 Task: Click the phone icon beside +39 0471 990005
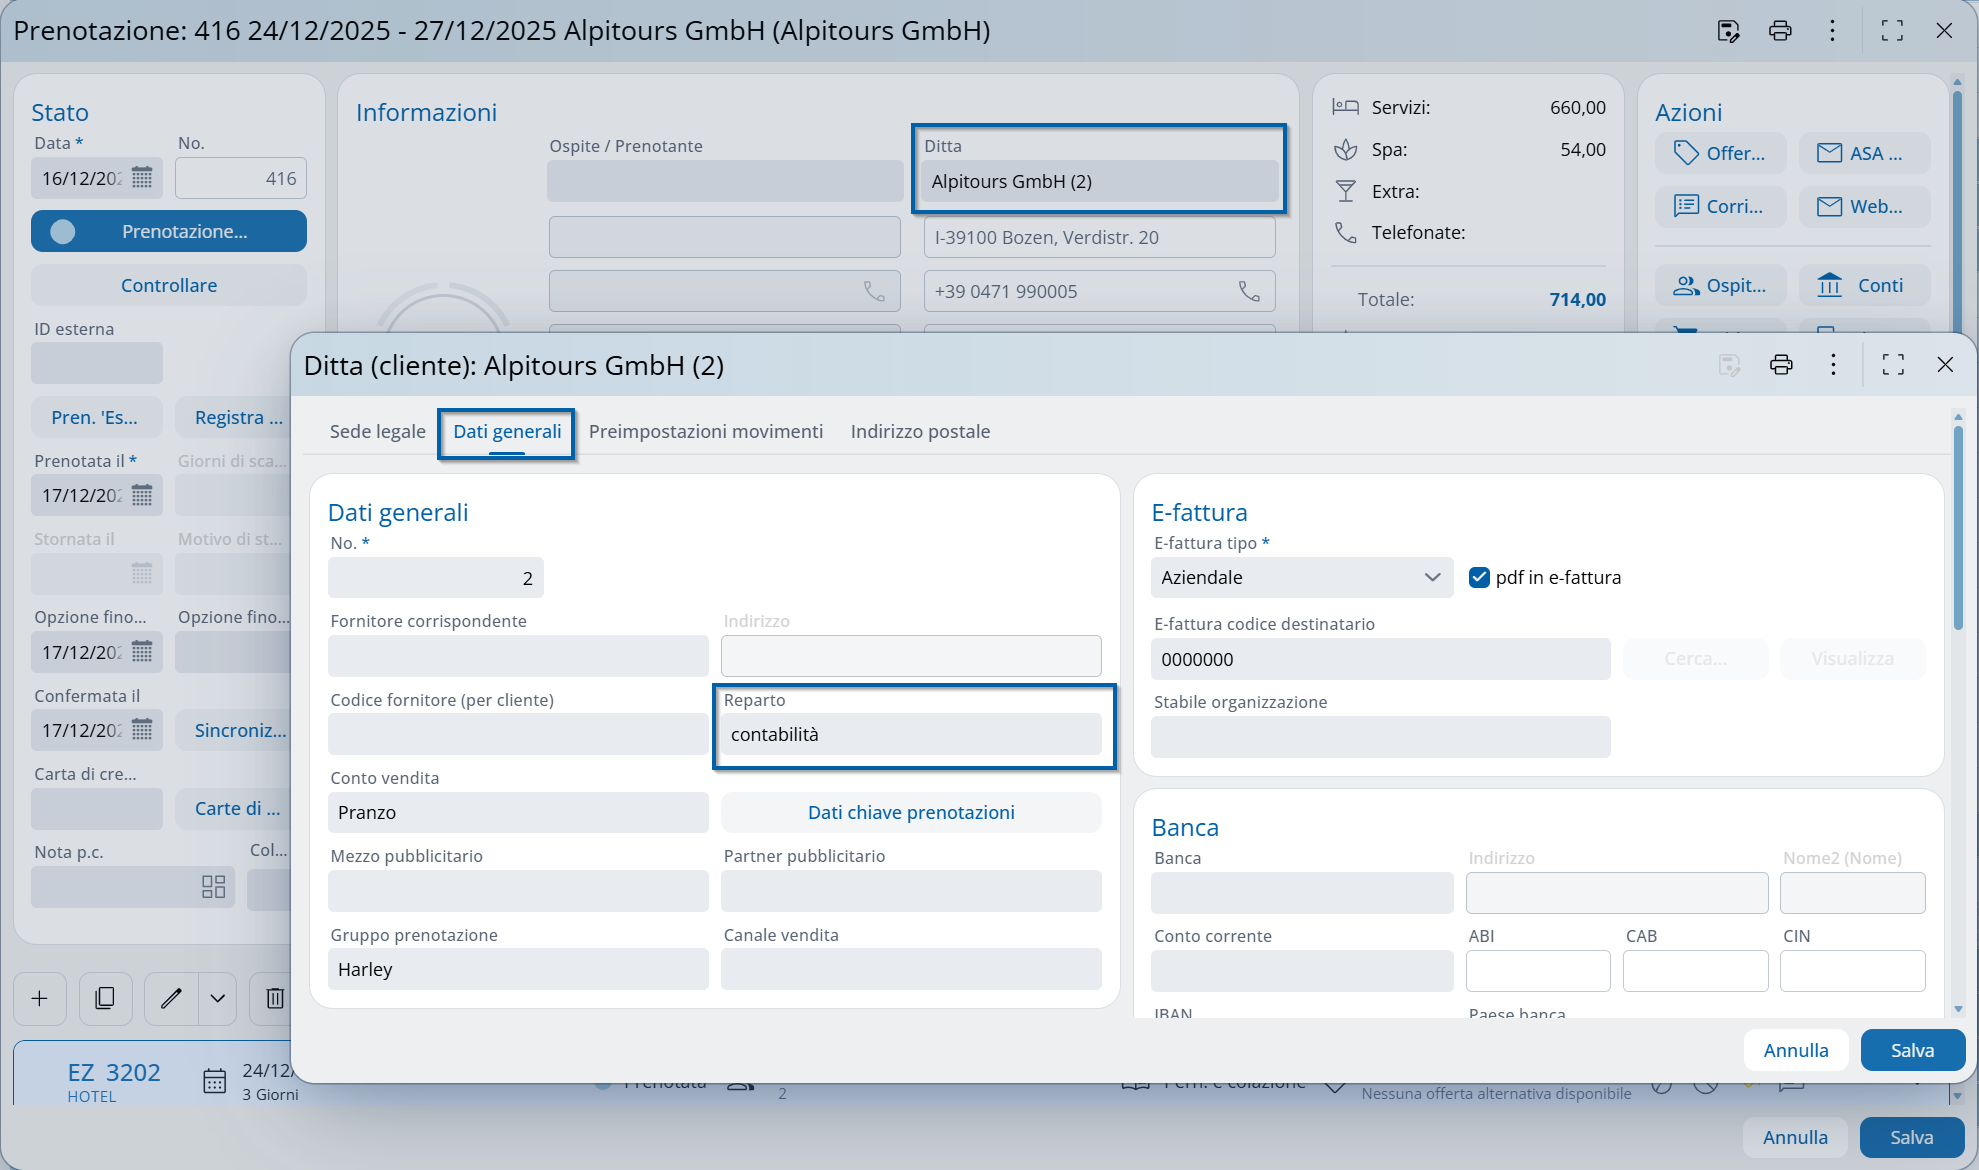pos(1249,291)
